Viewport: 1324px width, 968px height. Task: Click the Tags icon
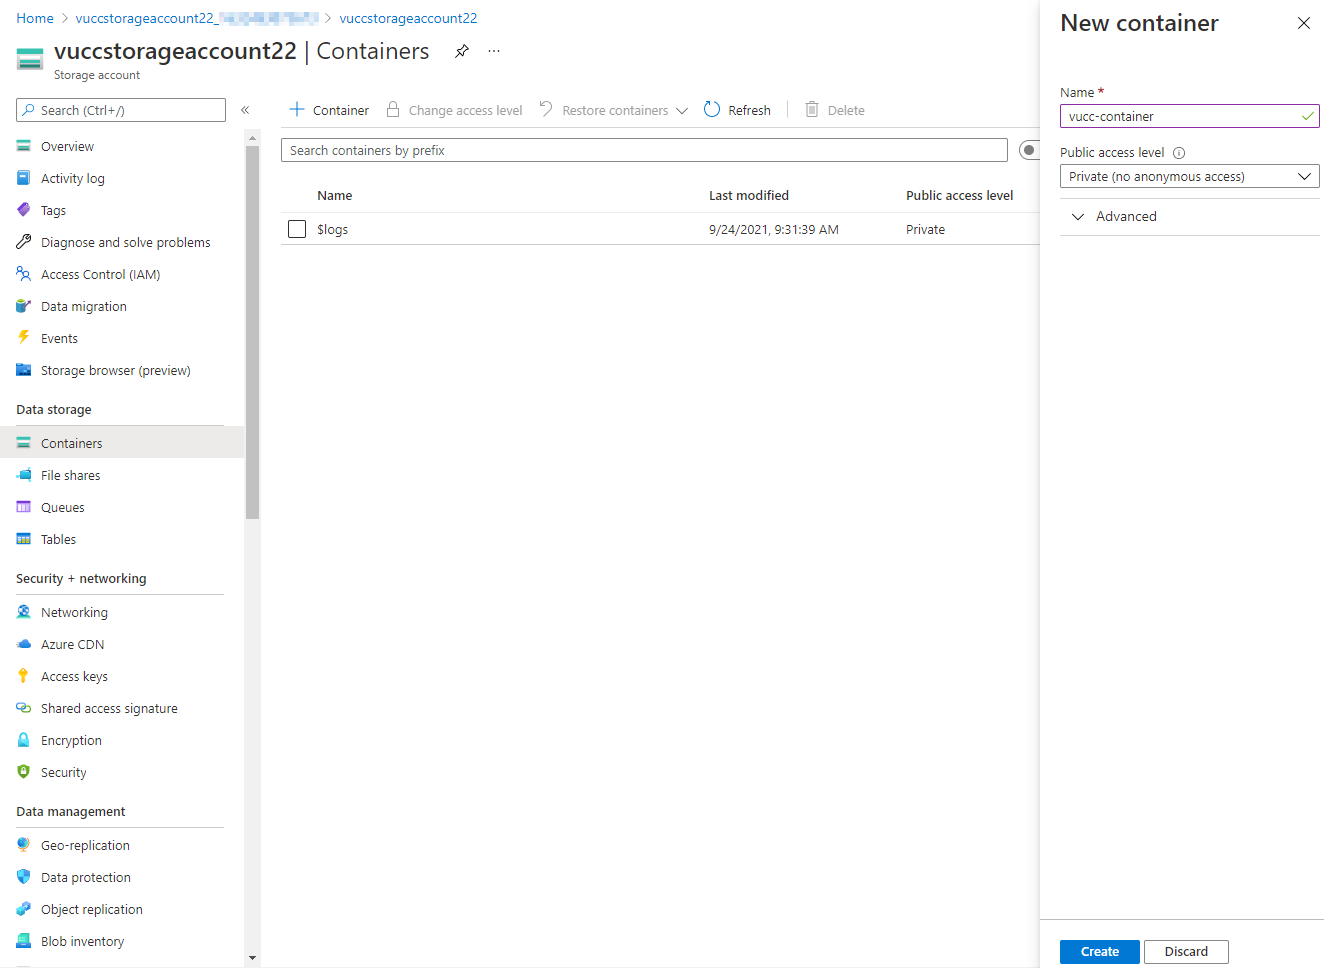click(x=23, y=210)
